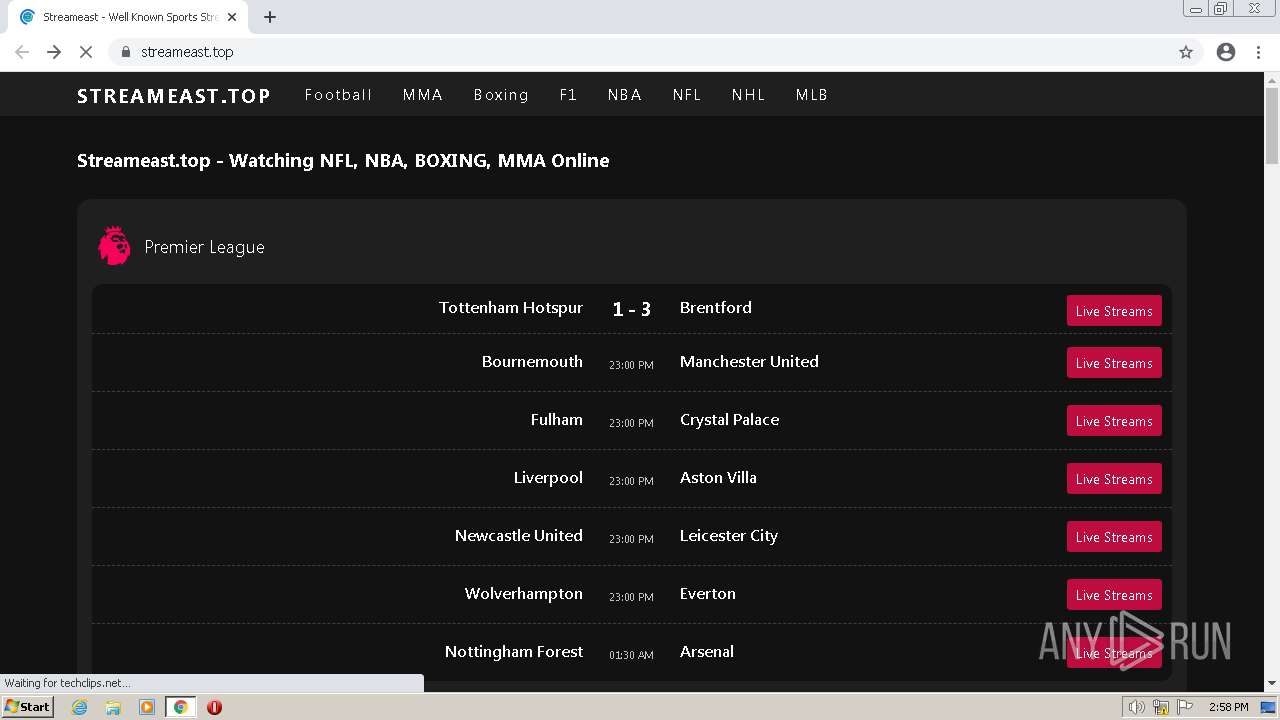Click the Nottingham Forest team name

[514, 652]
